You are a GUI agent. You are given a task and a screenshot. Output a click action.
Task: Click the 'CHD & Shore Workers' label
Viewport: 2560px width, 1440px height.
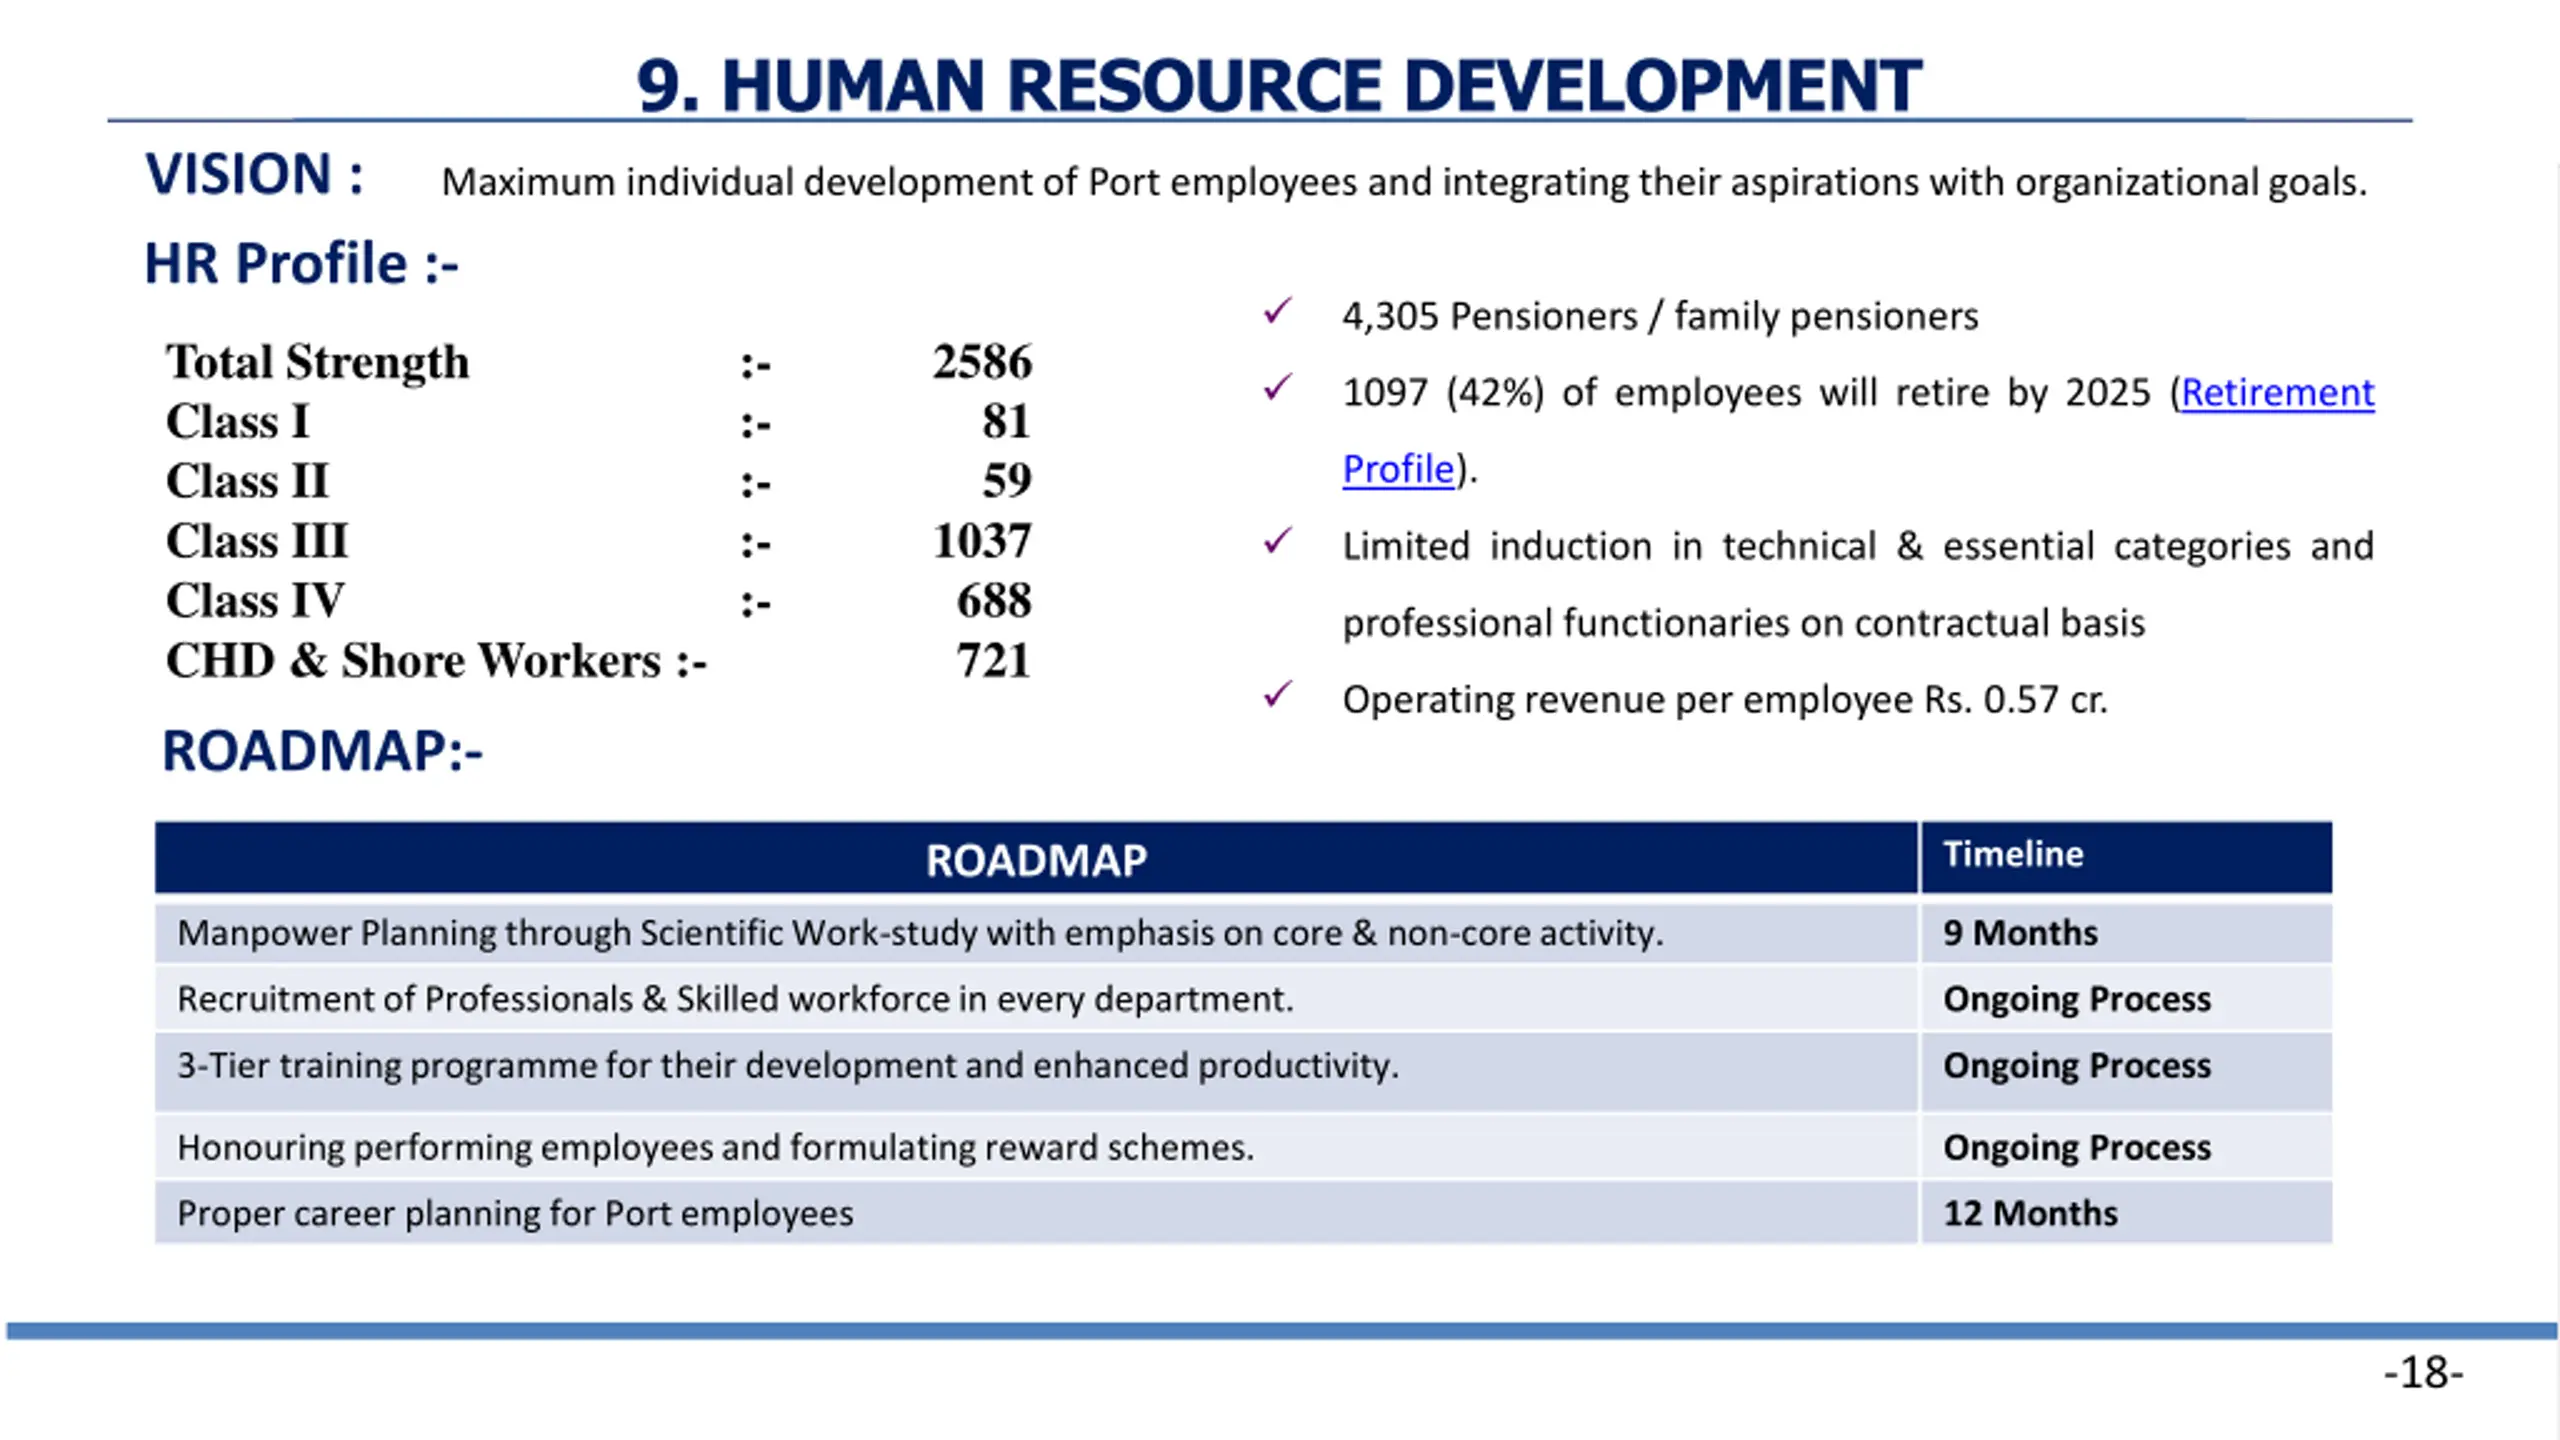click(x=413, y=661)
